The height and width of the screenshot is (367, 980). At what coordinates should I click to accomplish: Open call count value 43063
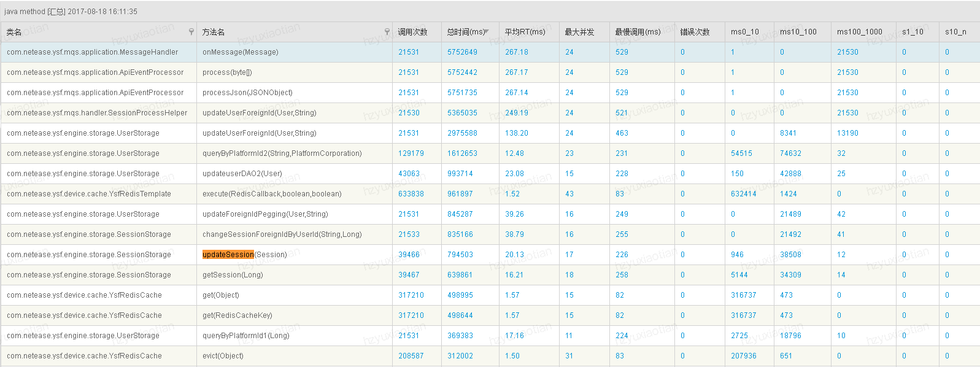coord(409,174)
